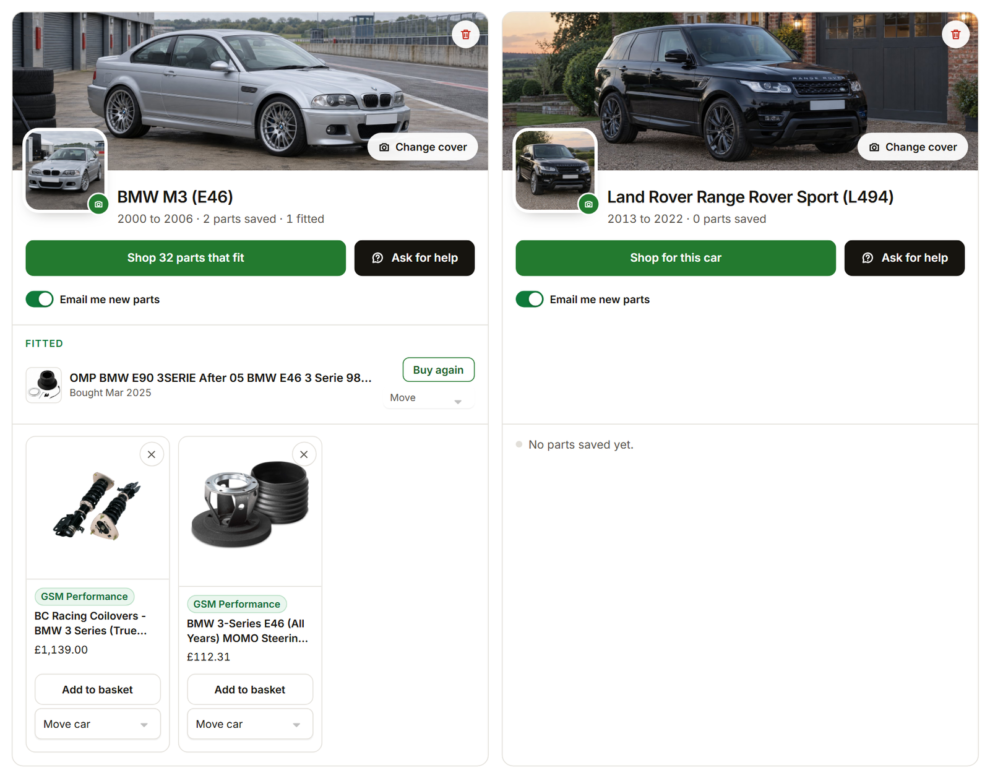Click 'No parts saved yet.' message
The image size is (990, 778).
581,445
